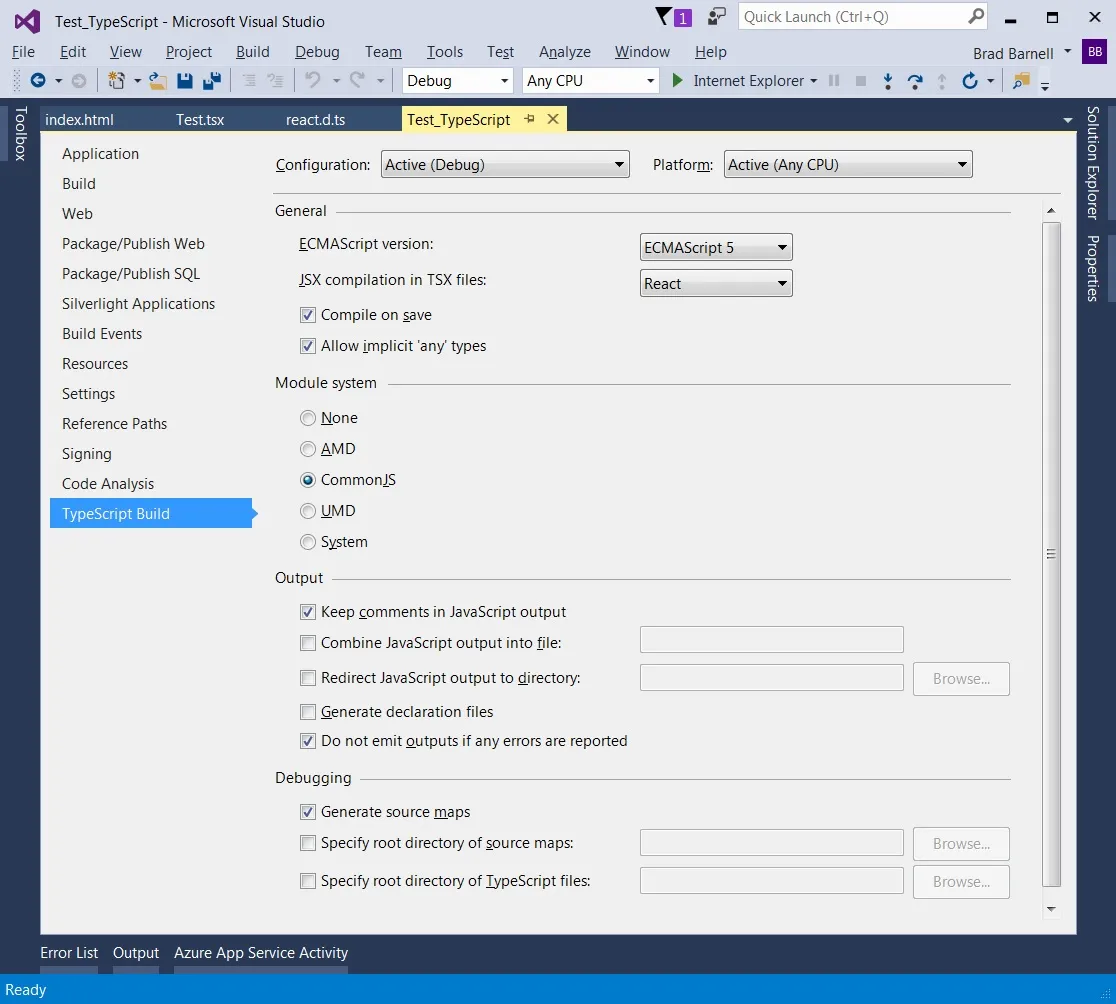Screen dimensions: 1116x1004
Task: Toggle Keep comments in JavaScript output
Action: tap(307, 612)
